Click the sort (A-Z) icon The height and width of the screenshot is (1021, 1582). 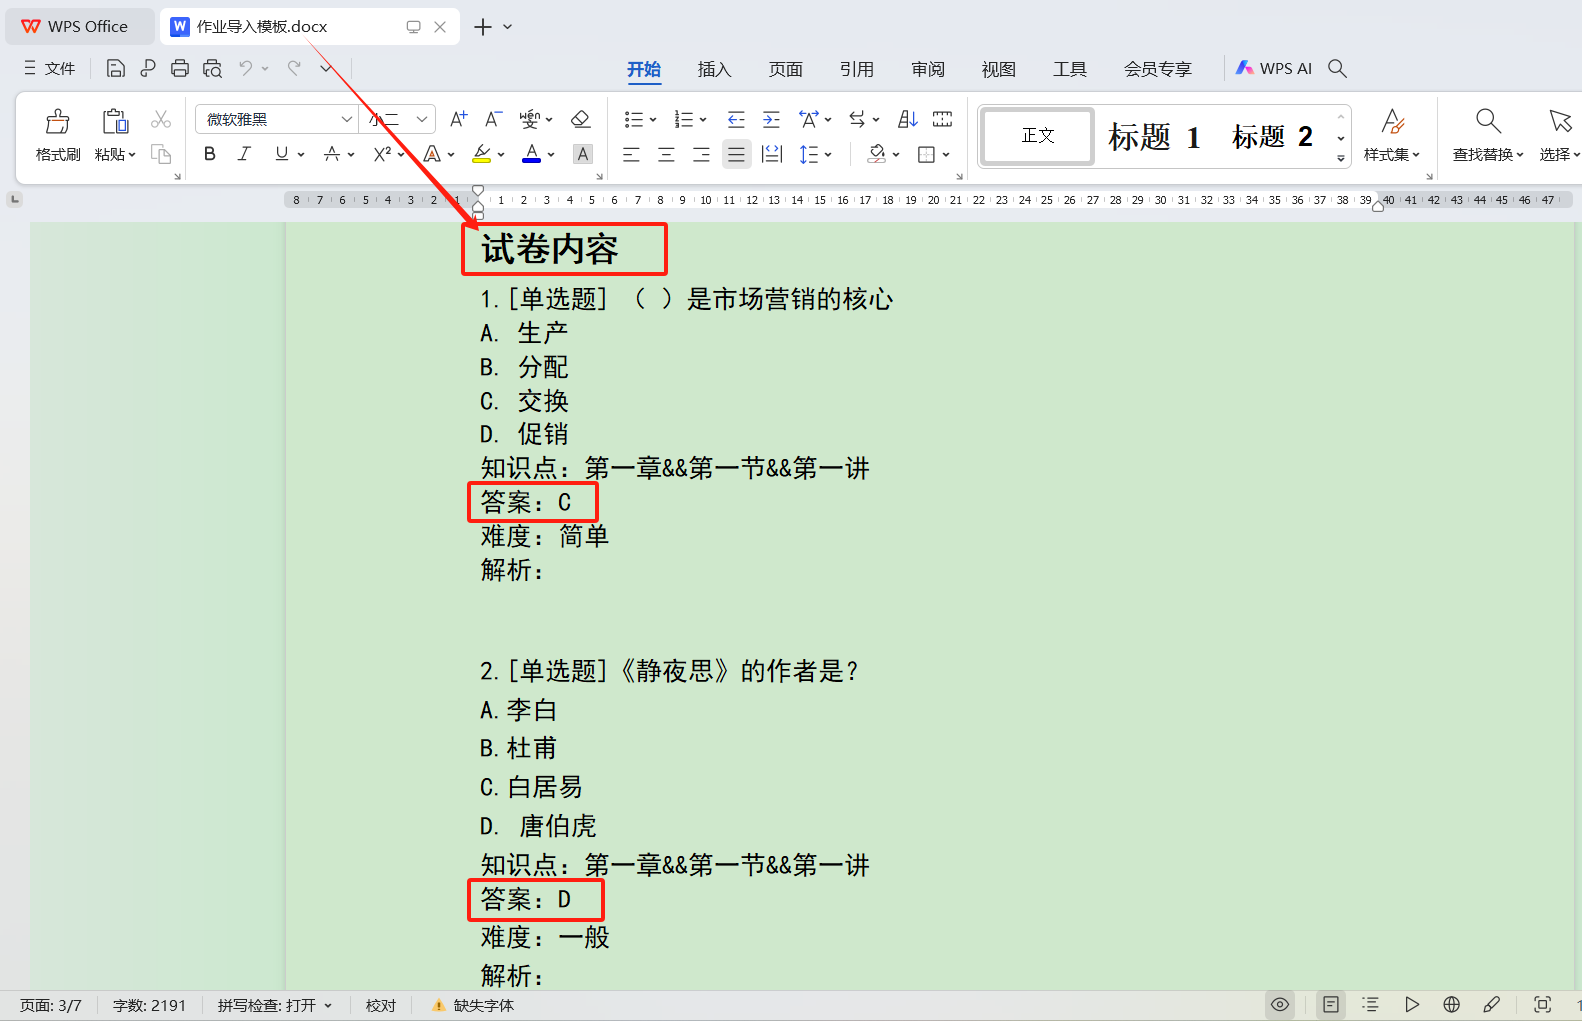pos(907,119)
